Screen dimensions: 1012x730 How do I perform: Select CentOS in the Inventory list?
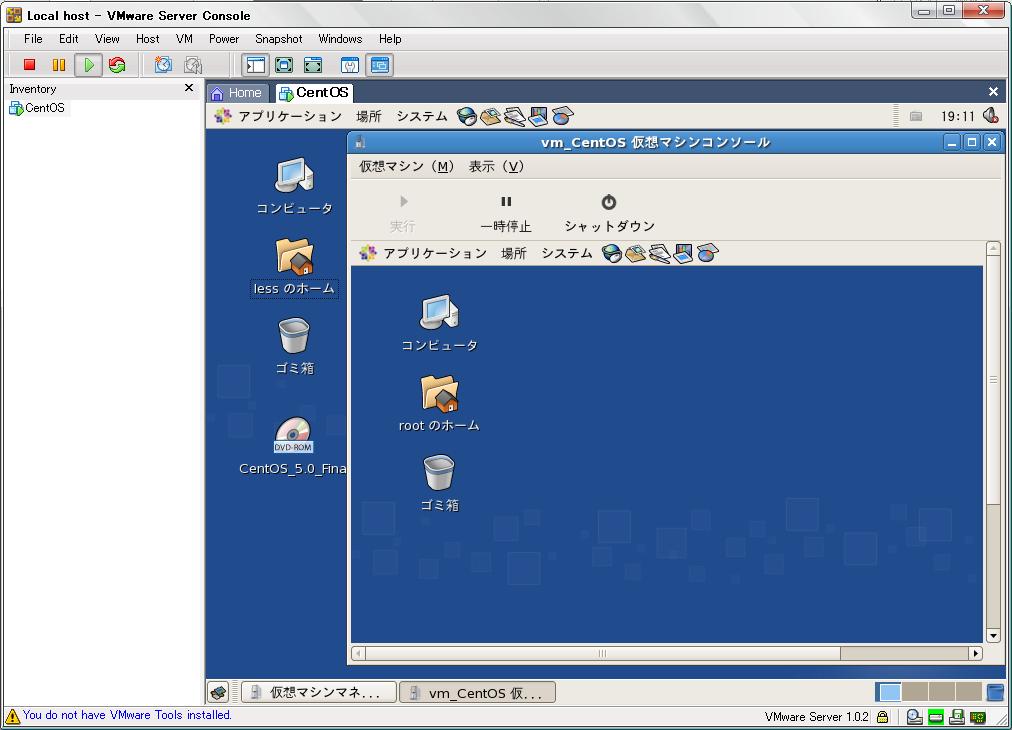37,108
